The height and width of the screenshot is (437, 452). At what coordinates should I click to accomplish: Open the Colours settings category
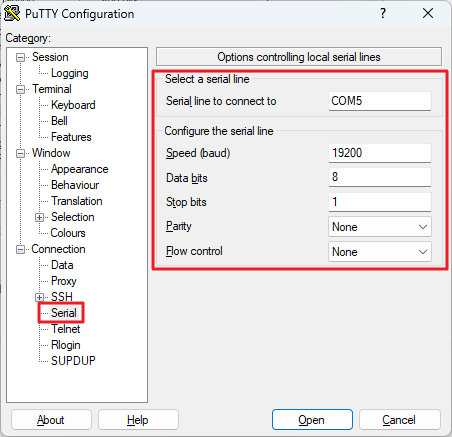coord(68,233)
